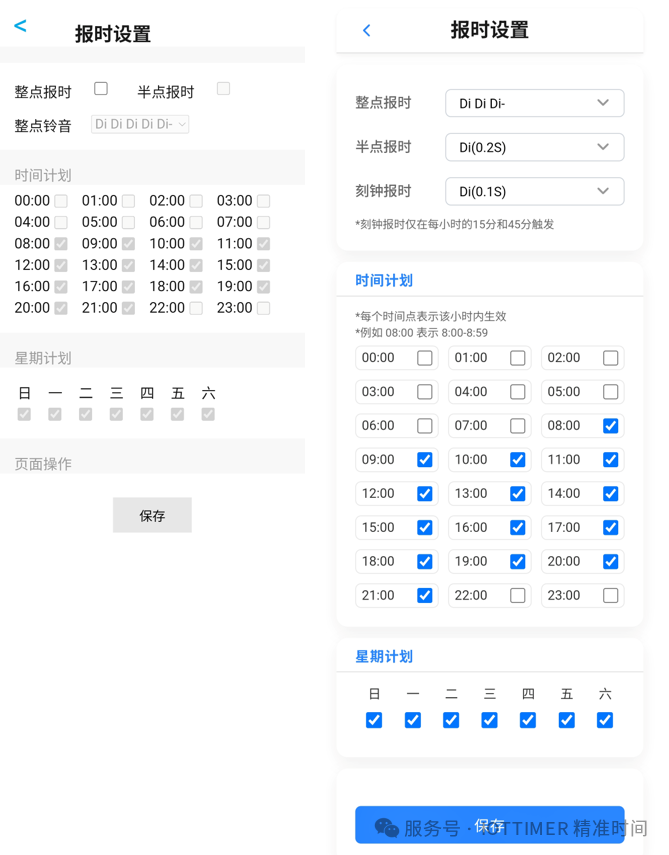Uncheck 11:00 box in right panel
This screenshot has width=669, height=855.
click(x=611, y=460)
